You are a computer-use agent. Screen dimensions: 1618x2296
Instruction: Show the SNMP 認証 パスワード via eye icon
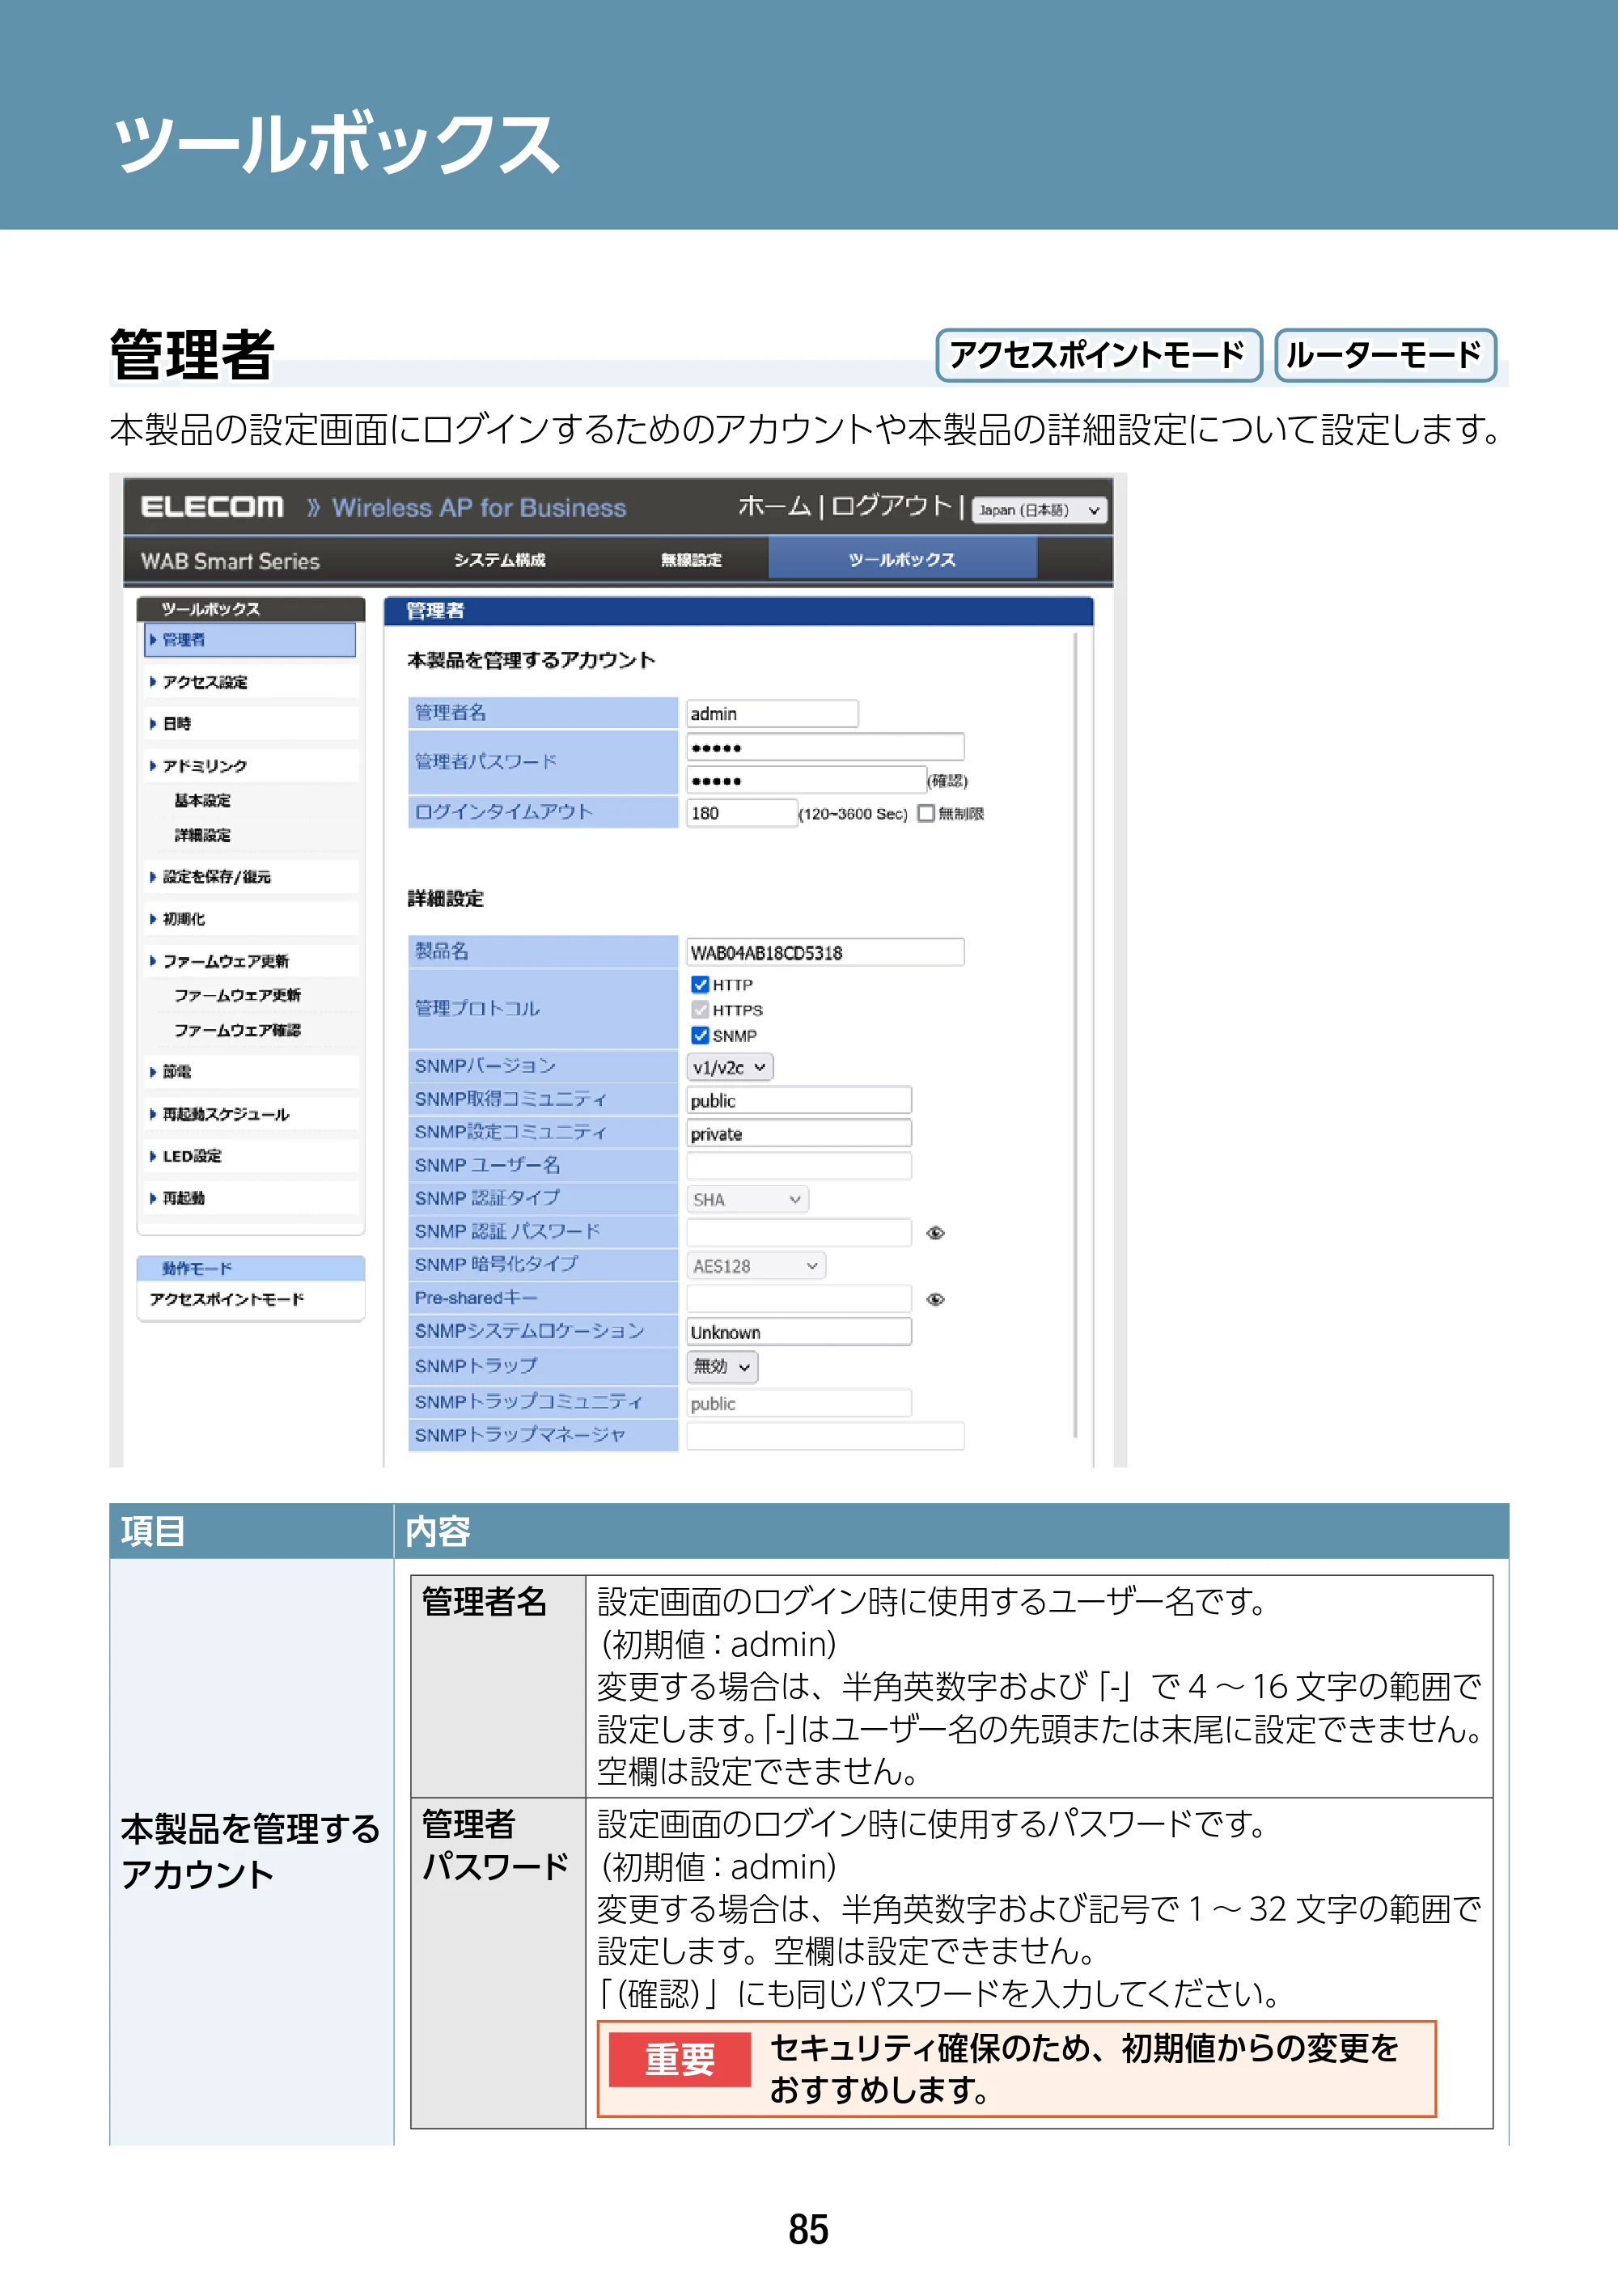935,1233
